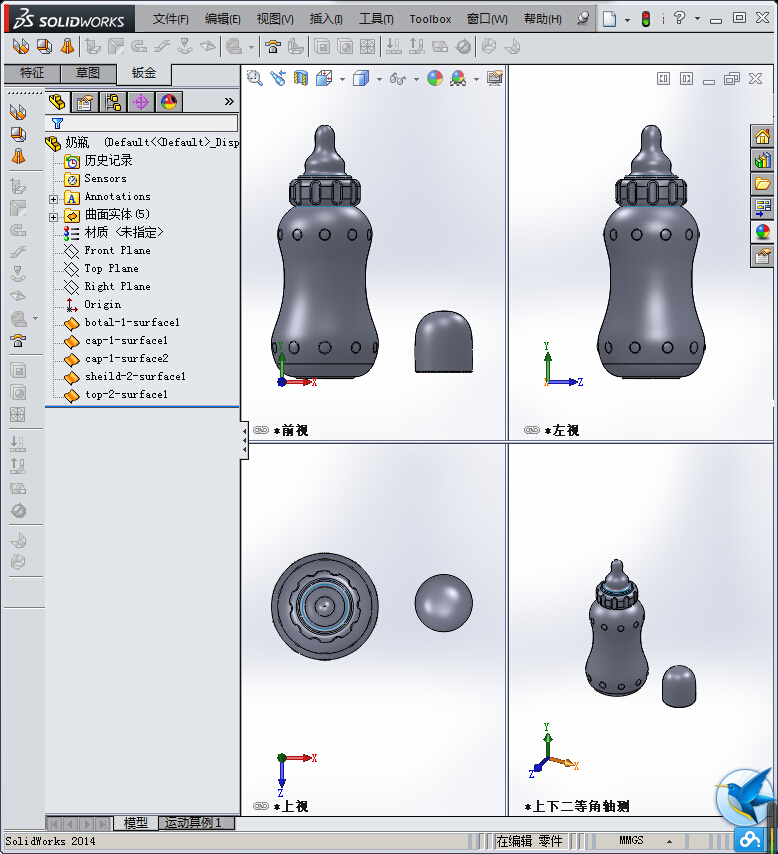
Task: Open the DisplayManager color ball tab
Action: pyautogui.click(x=169, y=102)
